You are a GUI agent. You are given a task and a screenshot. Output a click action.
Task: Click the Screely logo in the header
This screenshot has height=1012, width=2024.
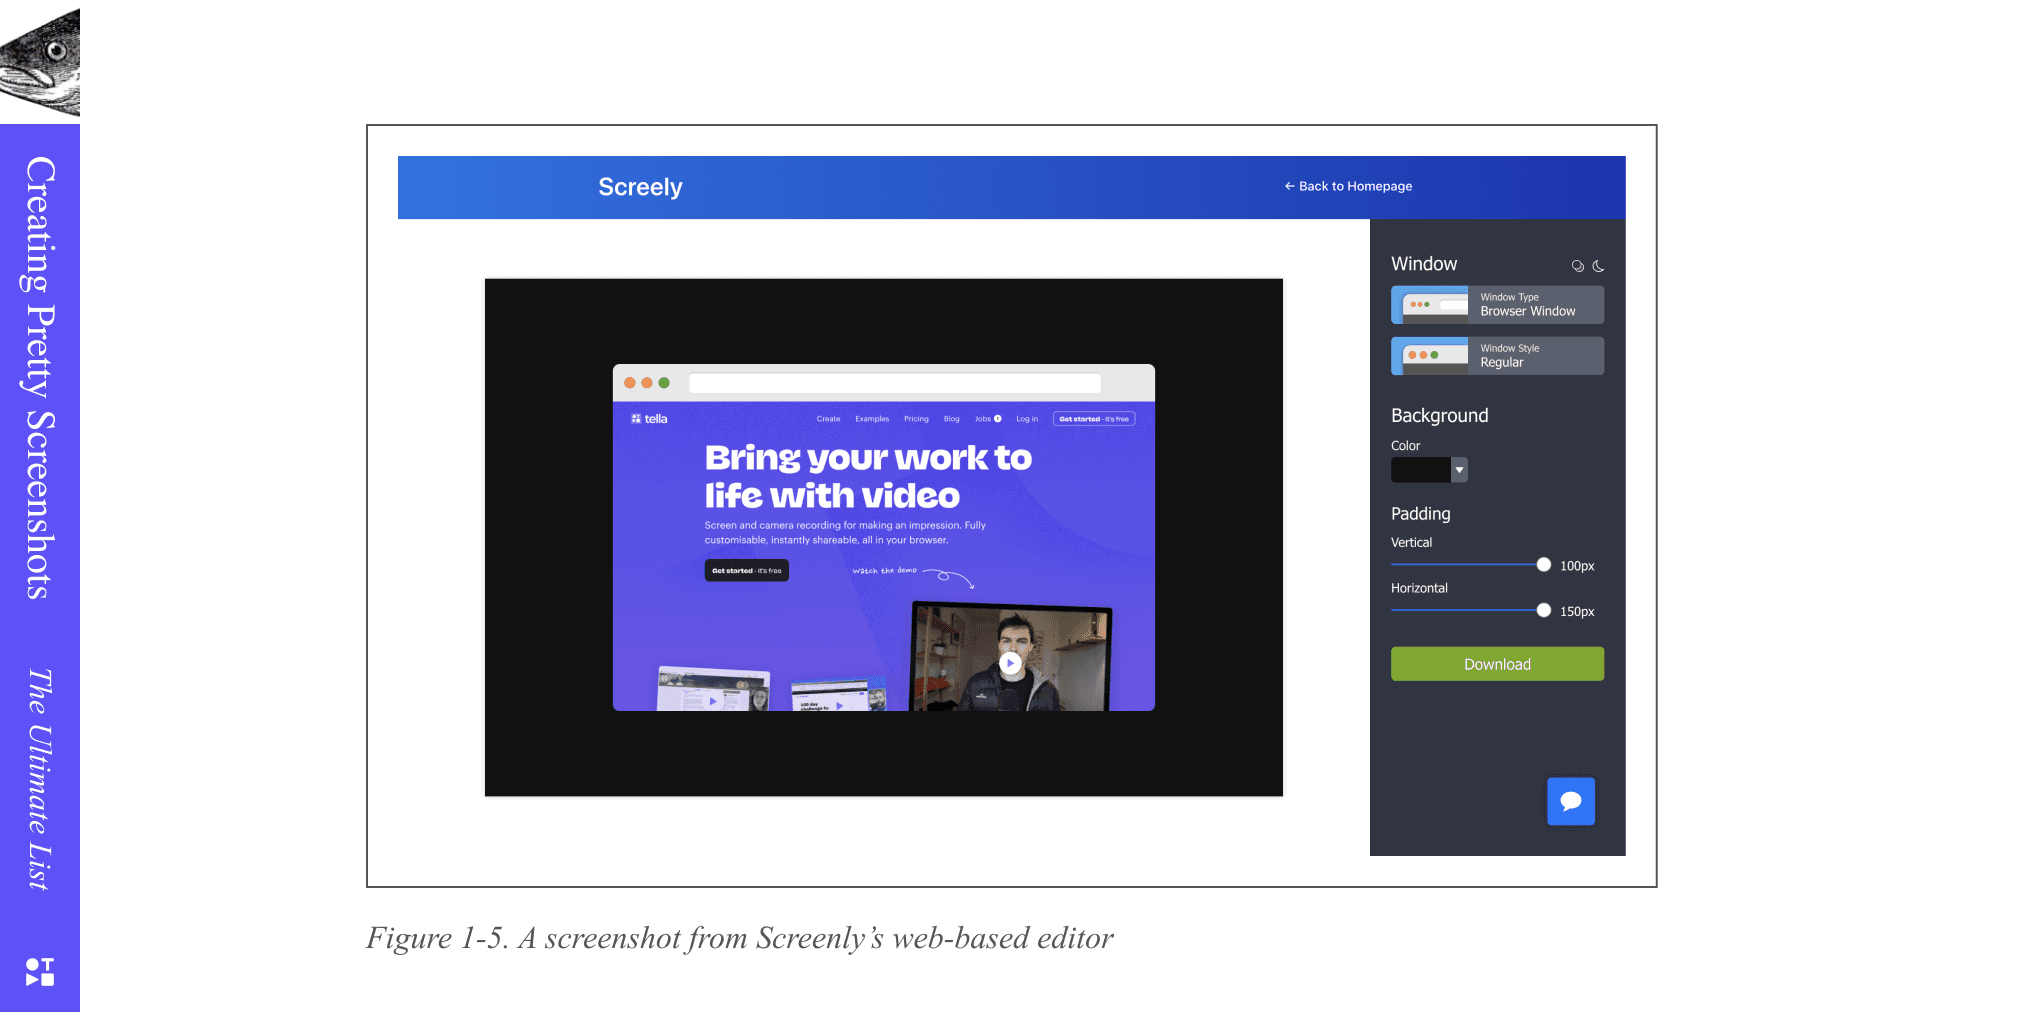640,187
